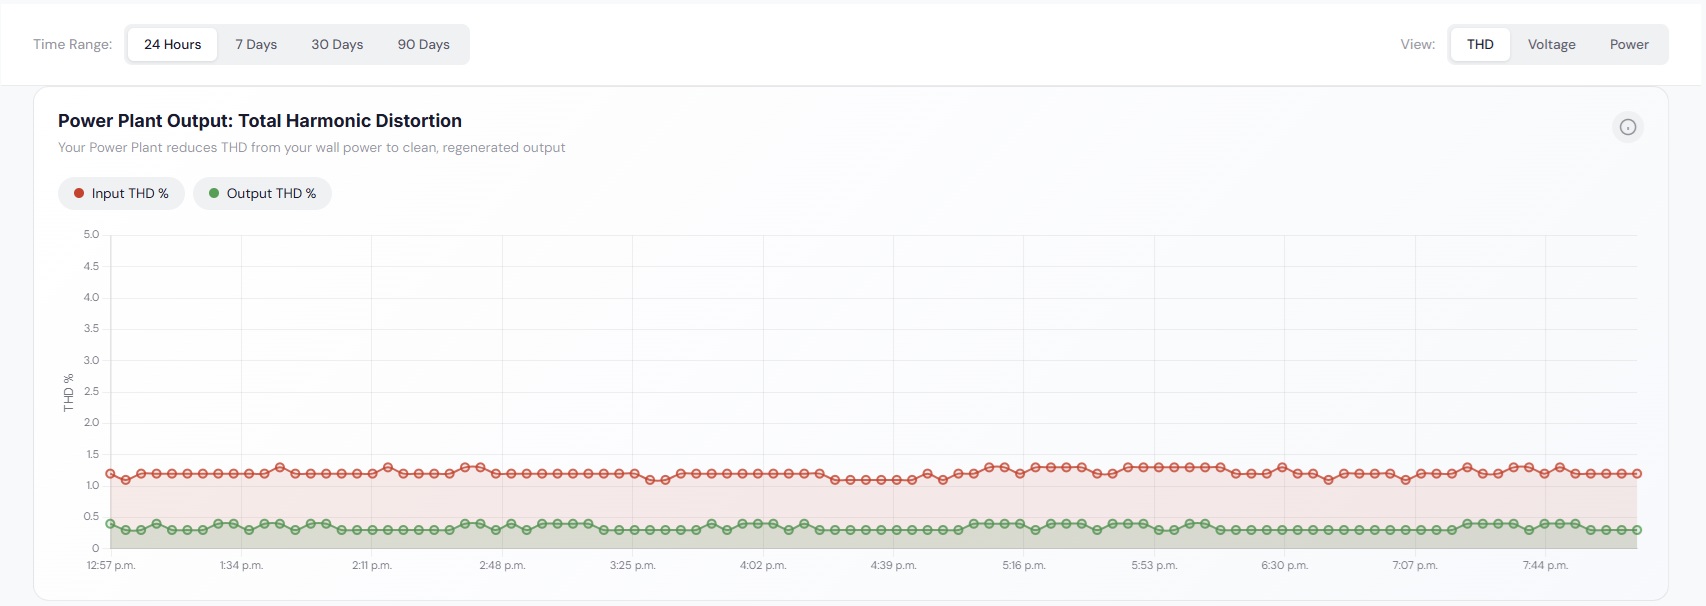The image size is (1706, 606).
Task: Show the 30 Days time range
Action: coord(337,45)
